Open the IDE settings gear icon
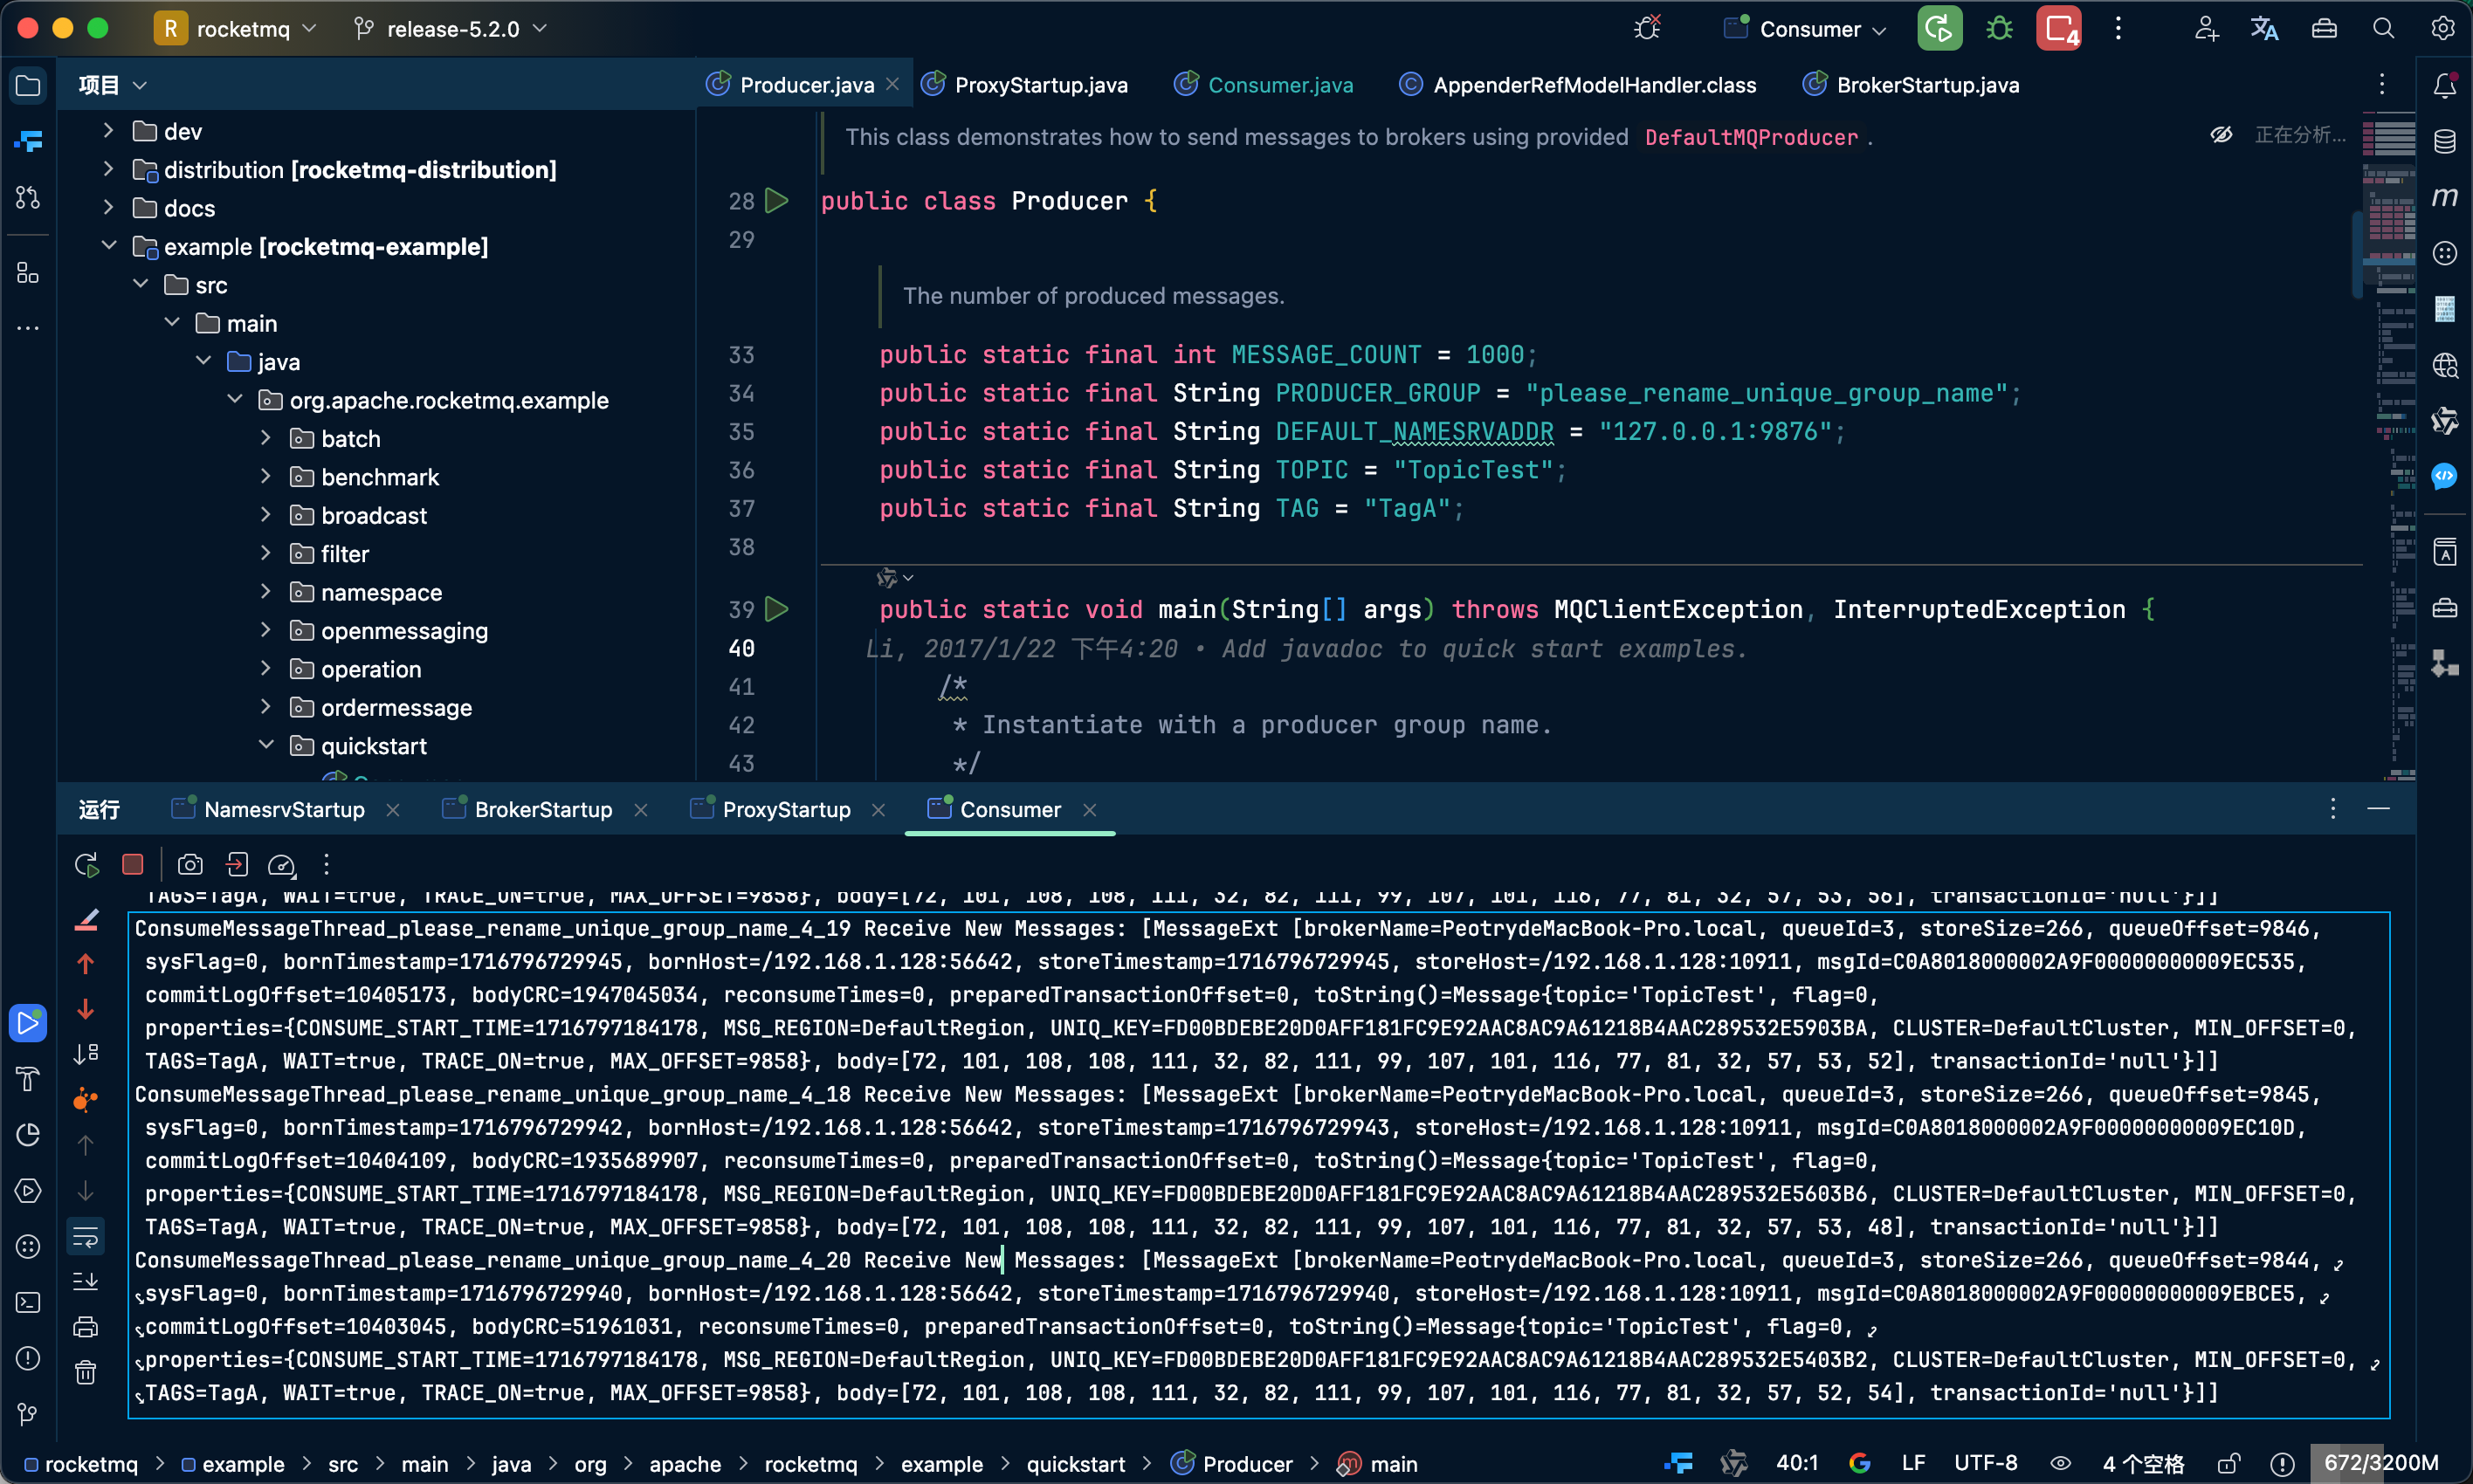 [x=2442, y=29]
